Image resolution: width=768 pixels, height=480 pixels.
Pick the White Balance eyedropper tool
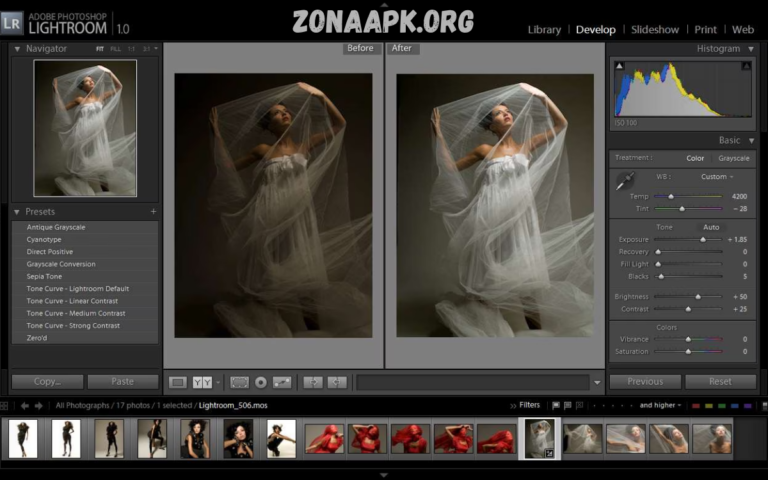pyautogui.click(x=625, y=181)
